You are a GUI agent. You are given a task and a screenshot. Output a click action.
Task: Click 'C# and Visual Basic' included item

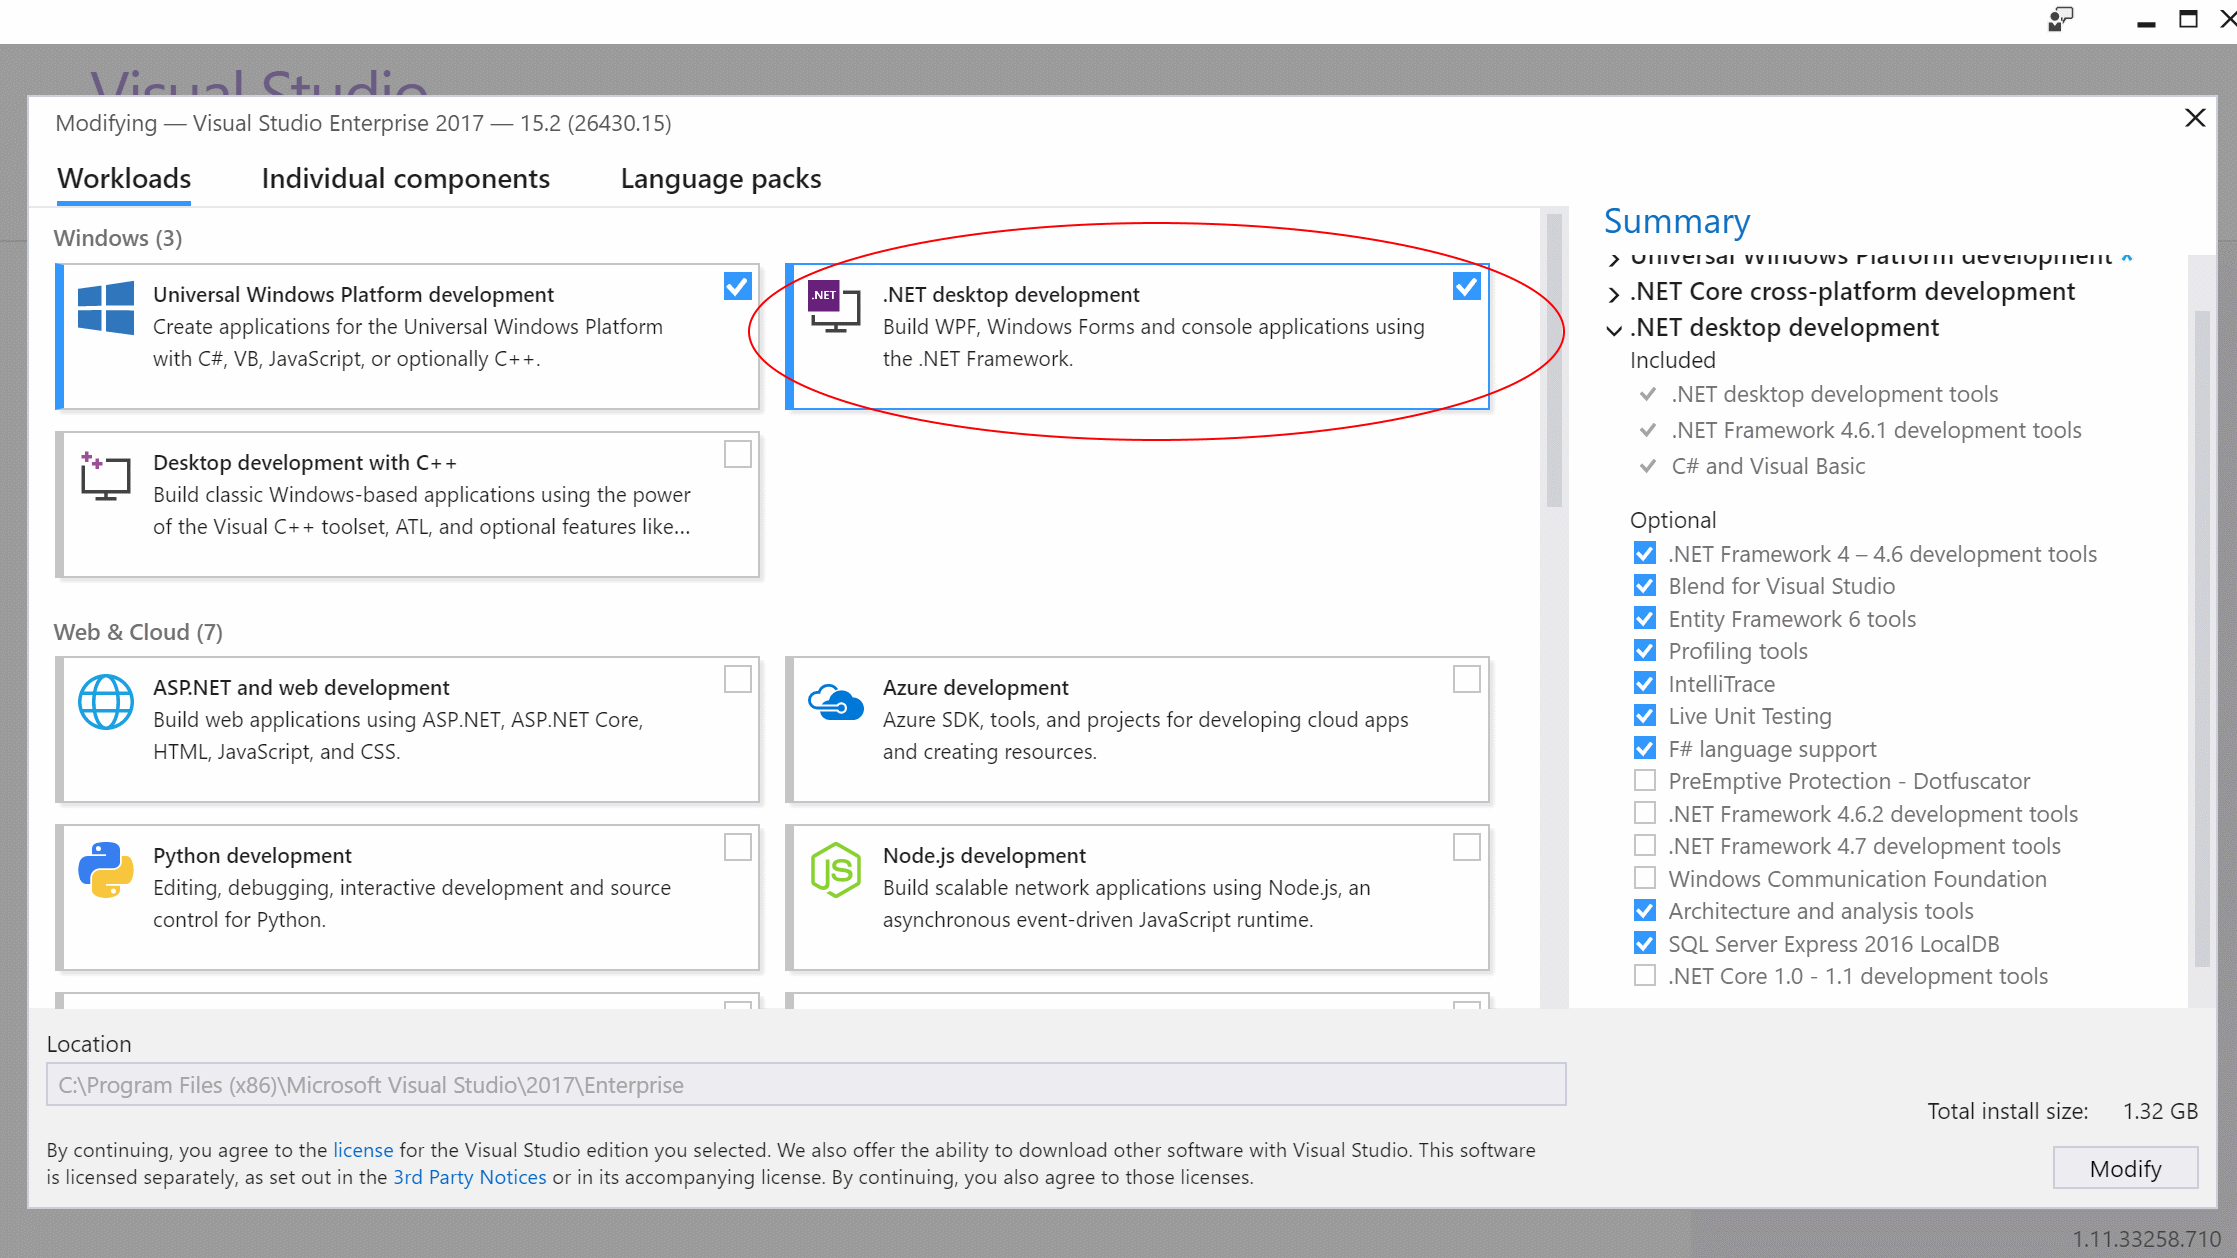point(1768,466)
